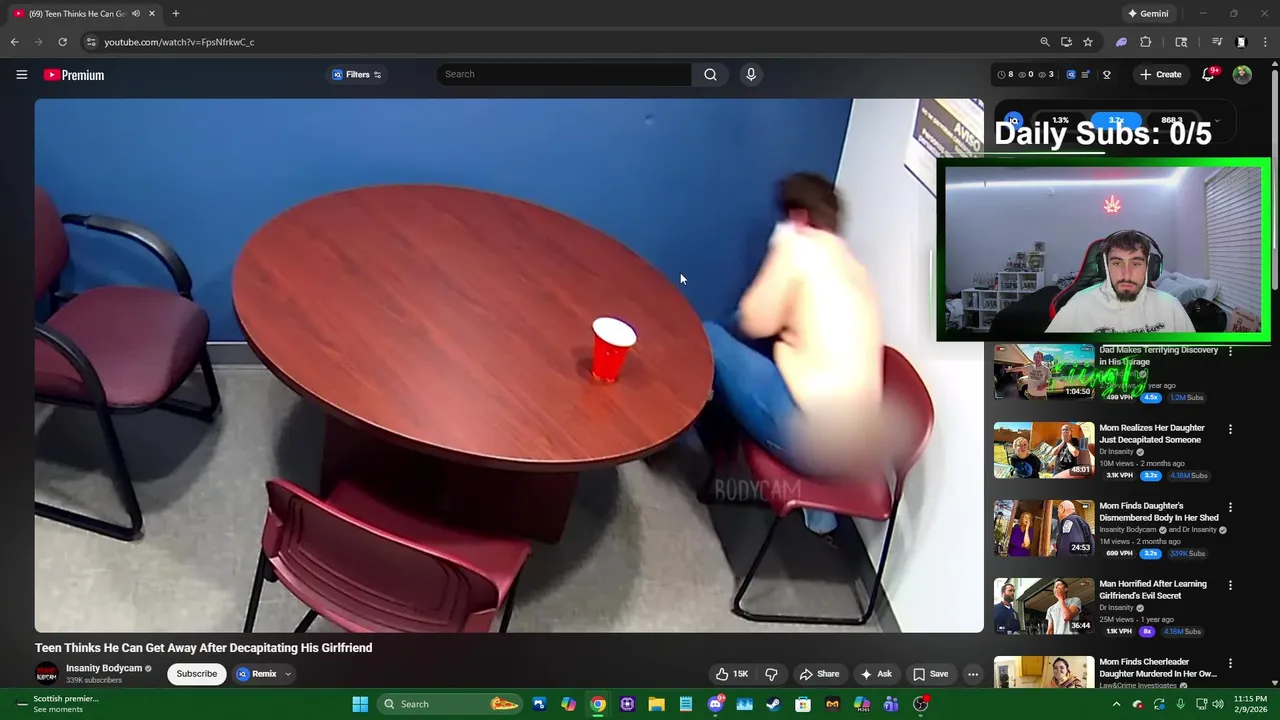Click the video player to pause
1280x720 pixels.
click(509, 365)
